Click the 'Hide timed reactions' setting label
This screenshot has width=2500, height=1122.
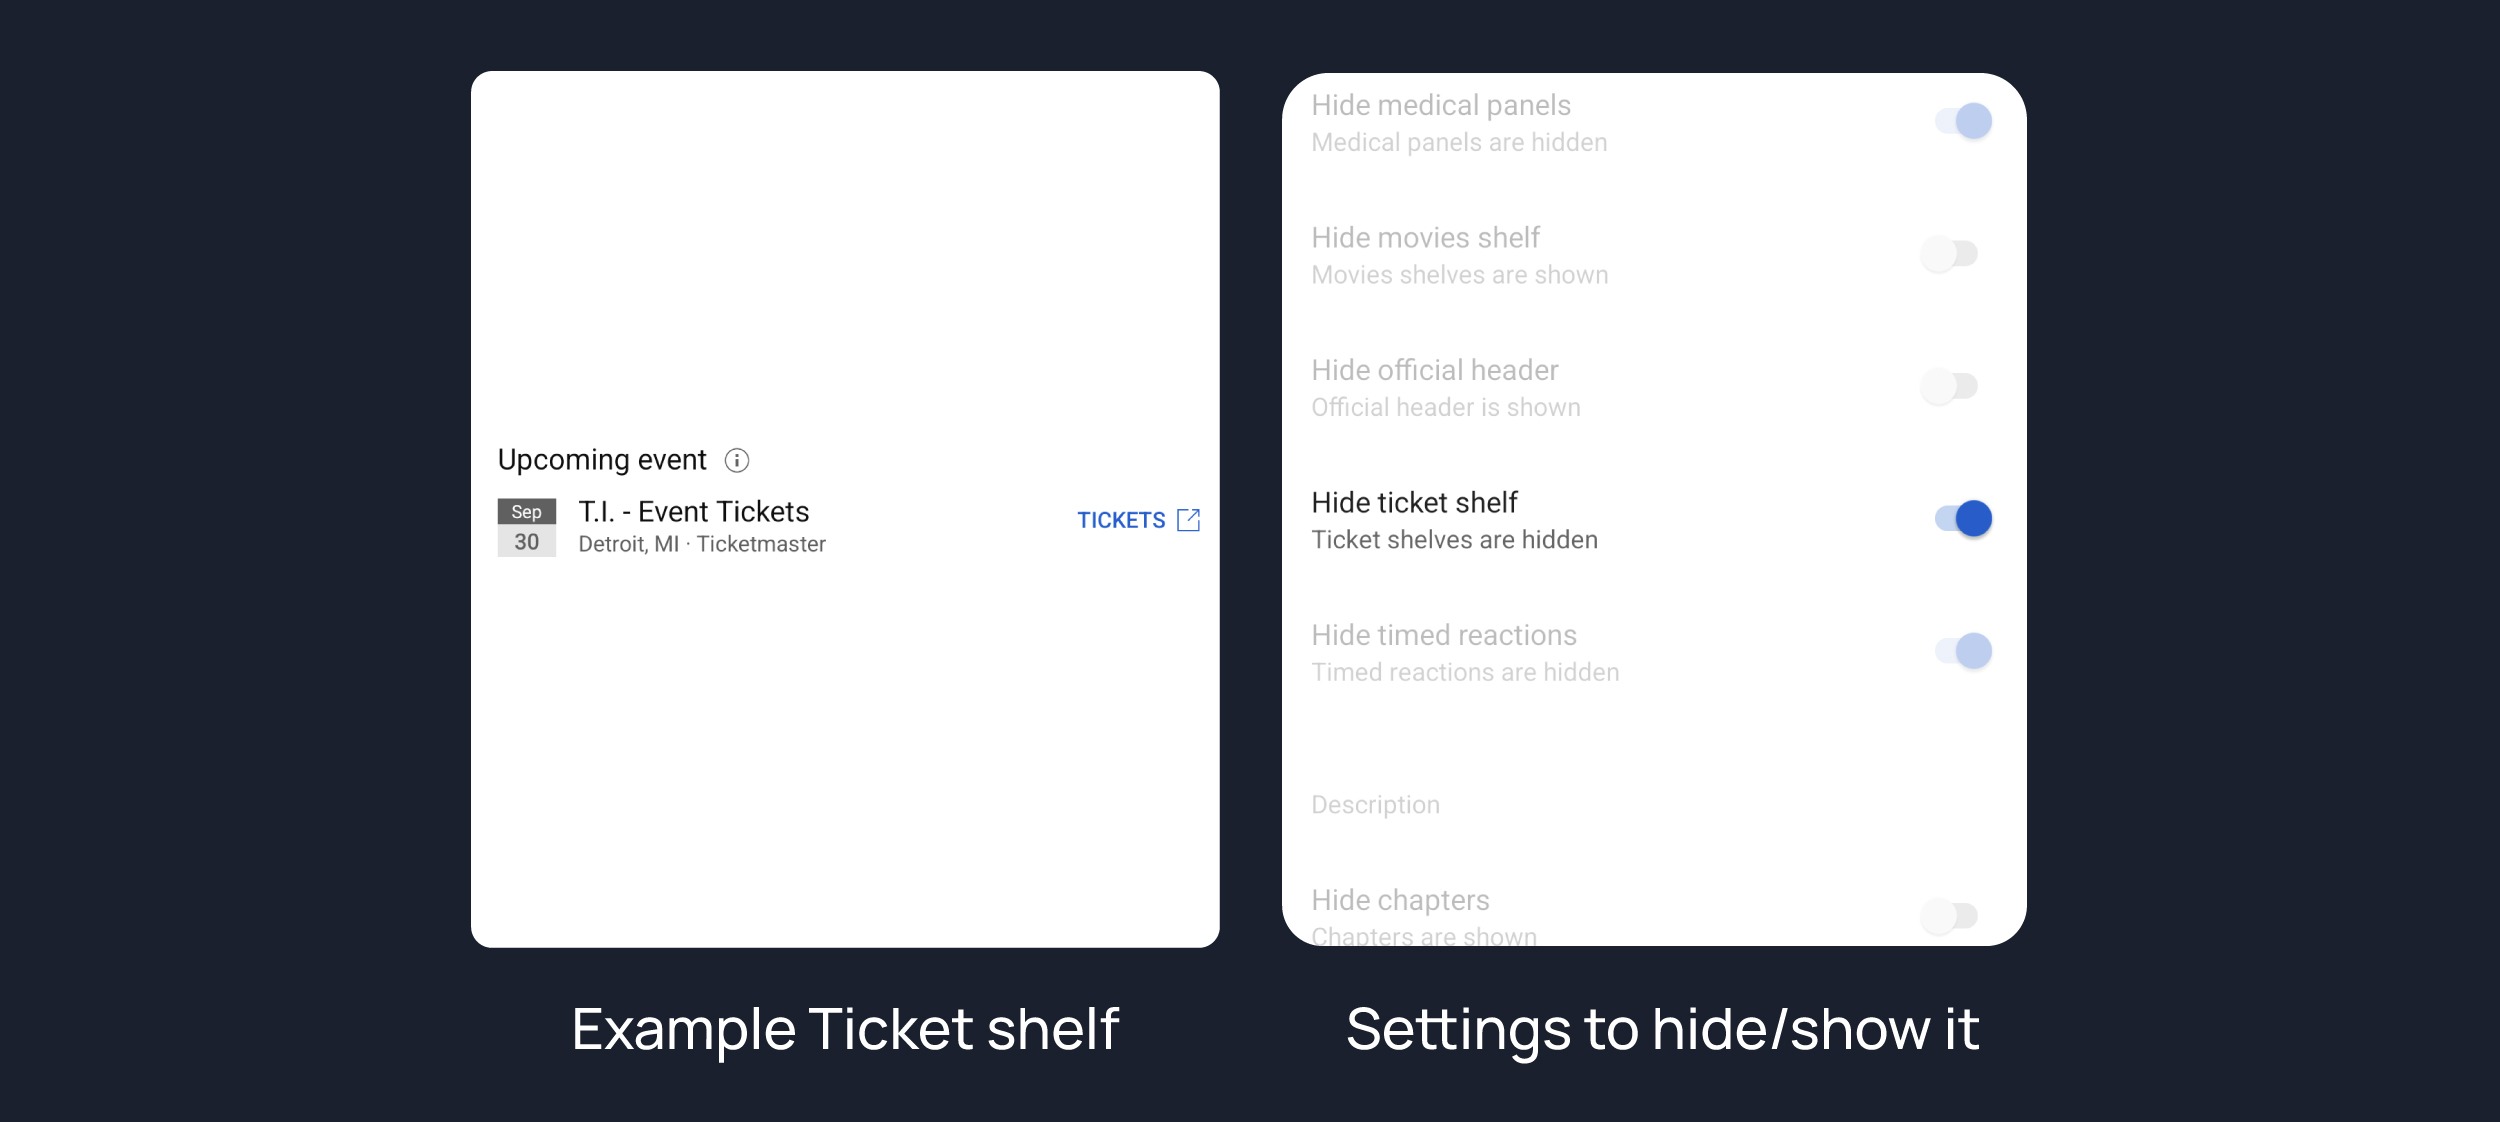[1443, 635]
